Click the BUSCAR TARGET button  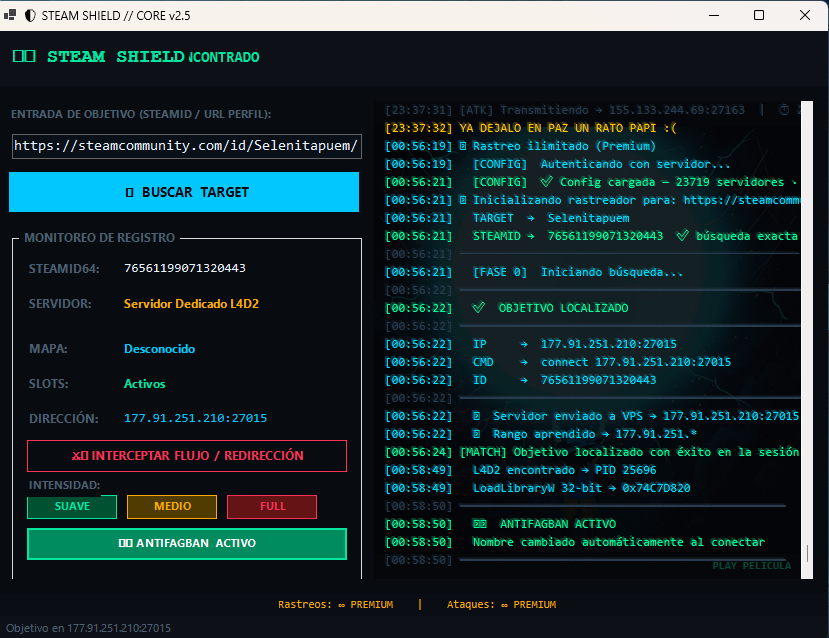click(184, 192)
